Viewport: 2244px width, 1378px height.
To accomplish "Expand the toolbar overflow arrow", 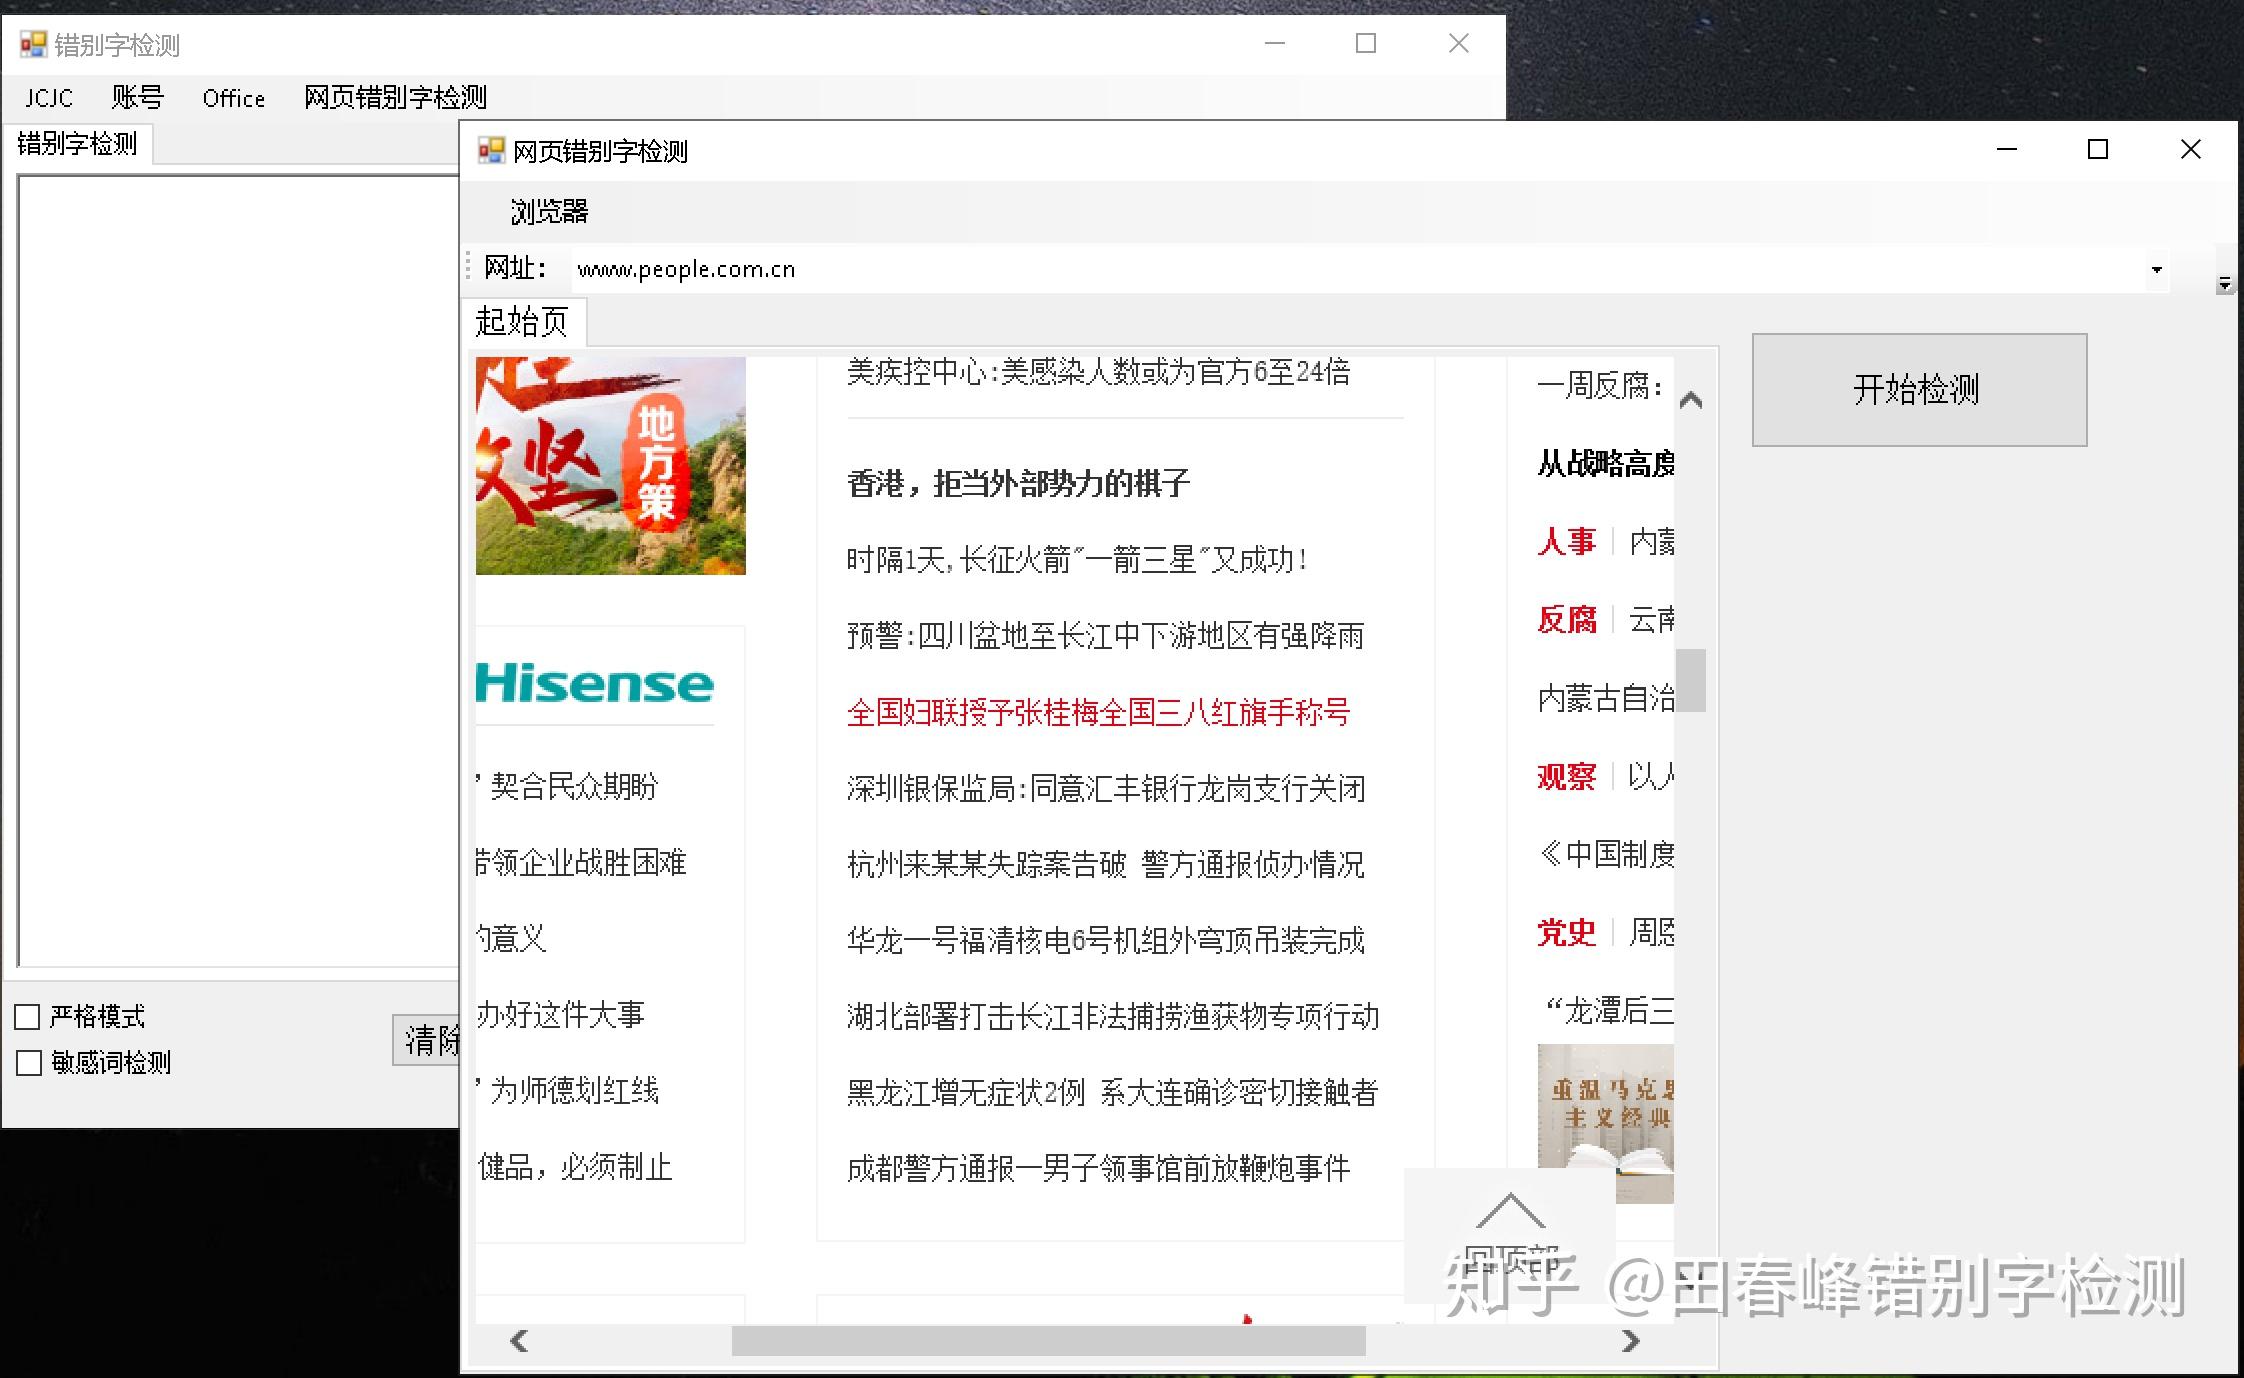I will click(x=2224, y=285).
